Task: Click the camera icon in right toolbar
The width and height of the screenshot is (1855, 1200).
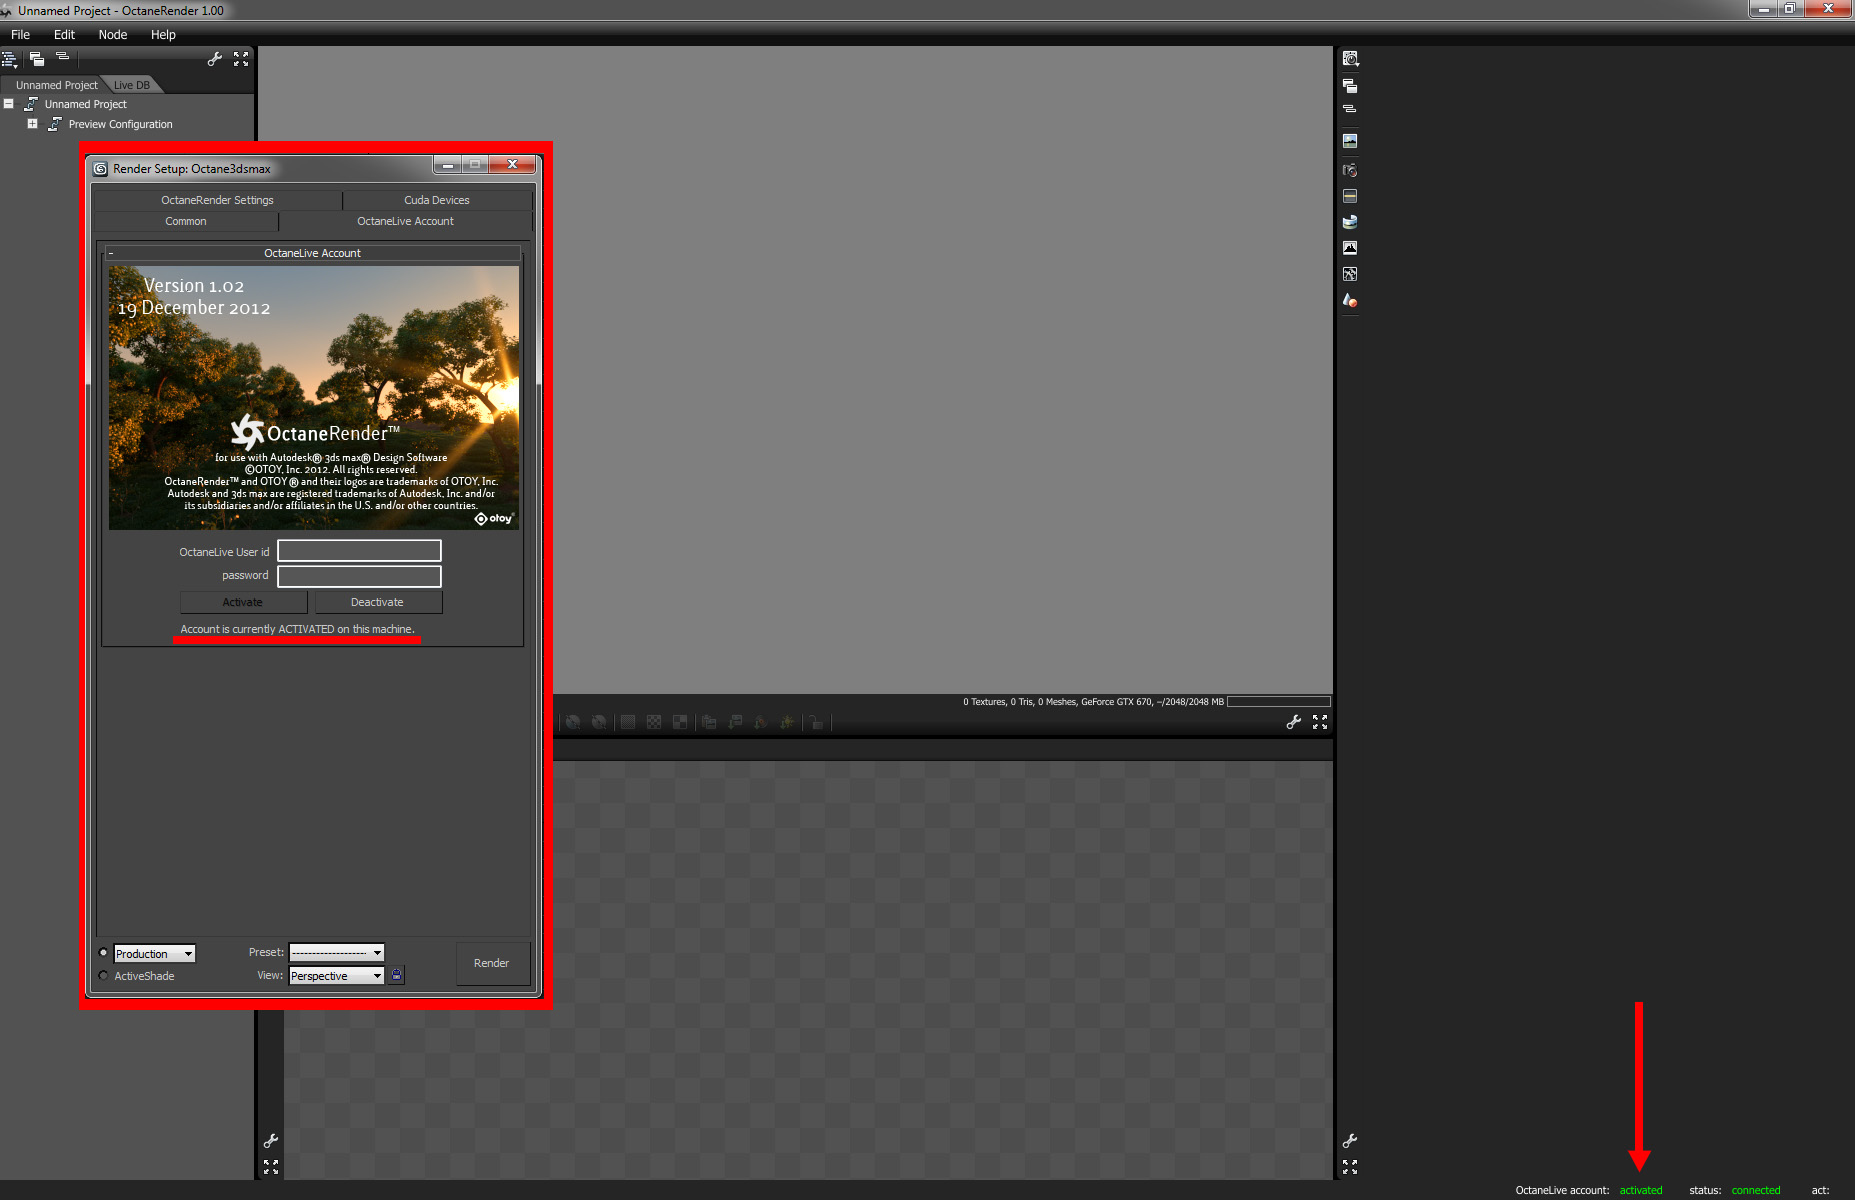Action: 1350,170
